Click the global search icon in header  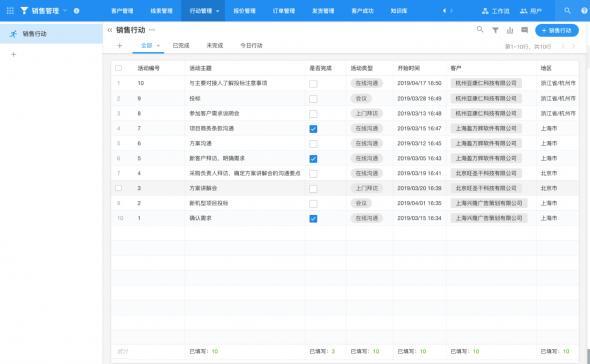567,11
